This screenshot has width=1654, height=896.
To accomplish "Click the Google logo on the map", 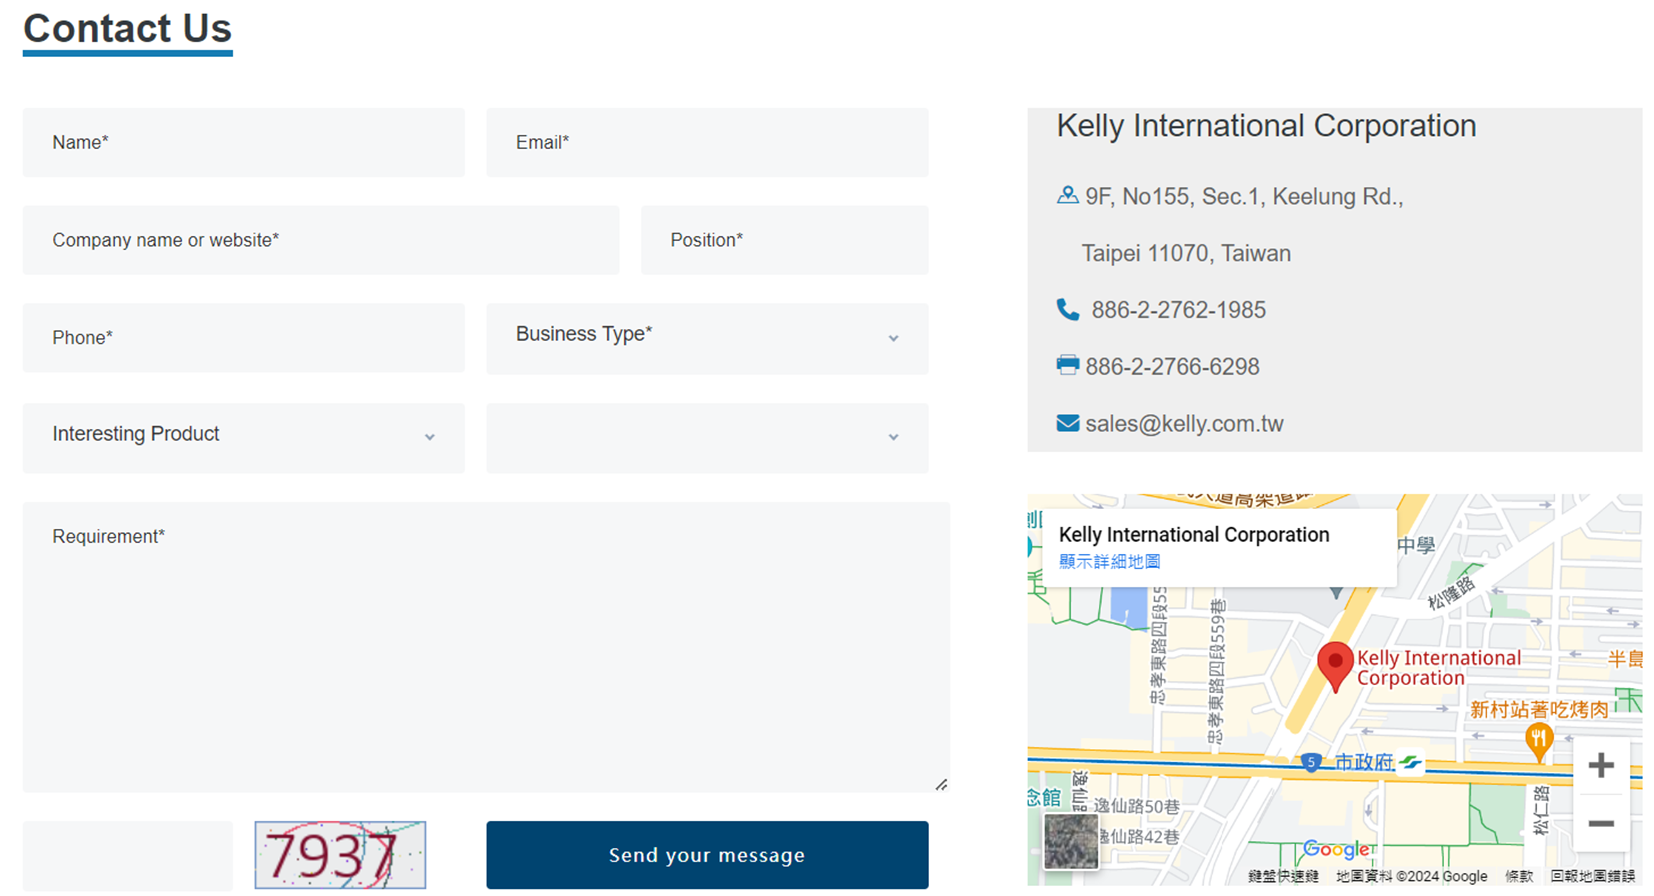I will [1336, 849].
